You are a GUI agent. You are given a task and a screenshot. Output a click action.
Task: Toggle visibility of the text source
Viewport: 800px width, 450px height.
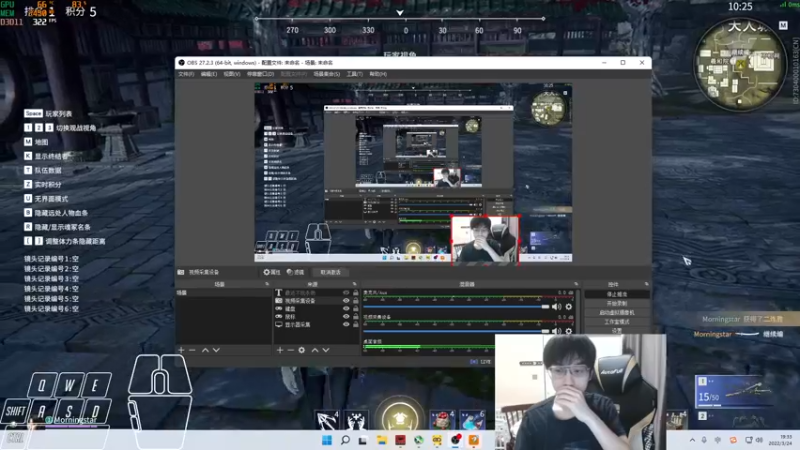(x=346, y=293)
